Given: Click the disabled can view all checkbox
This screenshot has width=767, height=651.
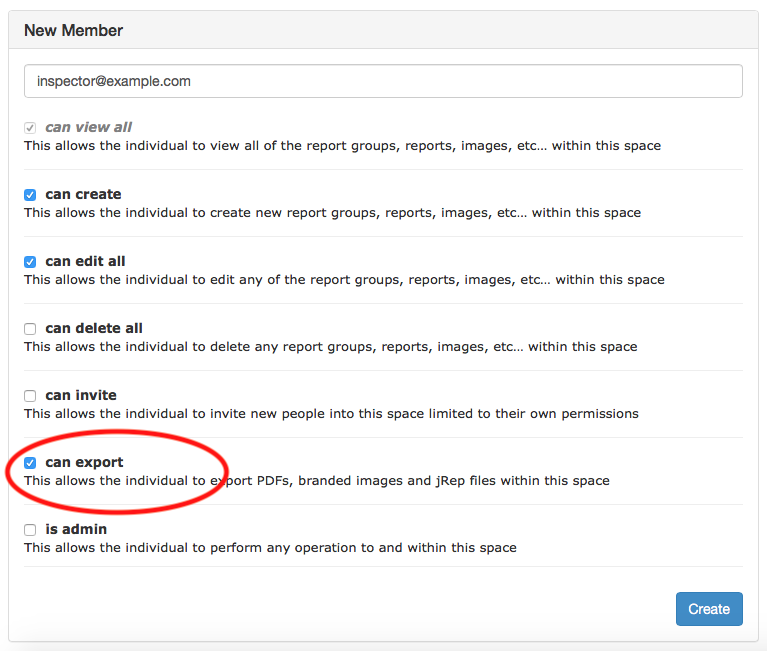Looking at the screenshot, I should [30, 128].
